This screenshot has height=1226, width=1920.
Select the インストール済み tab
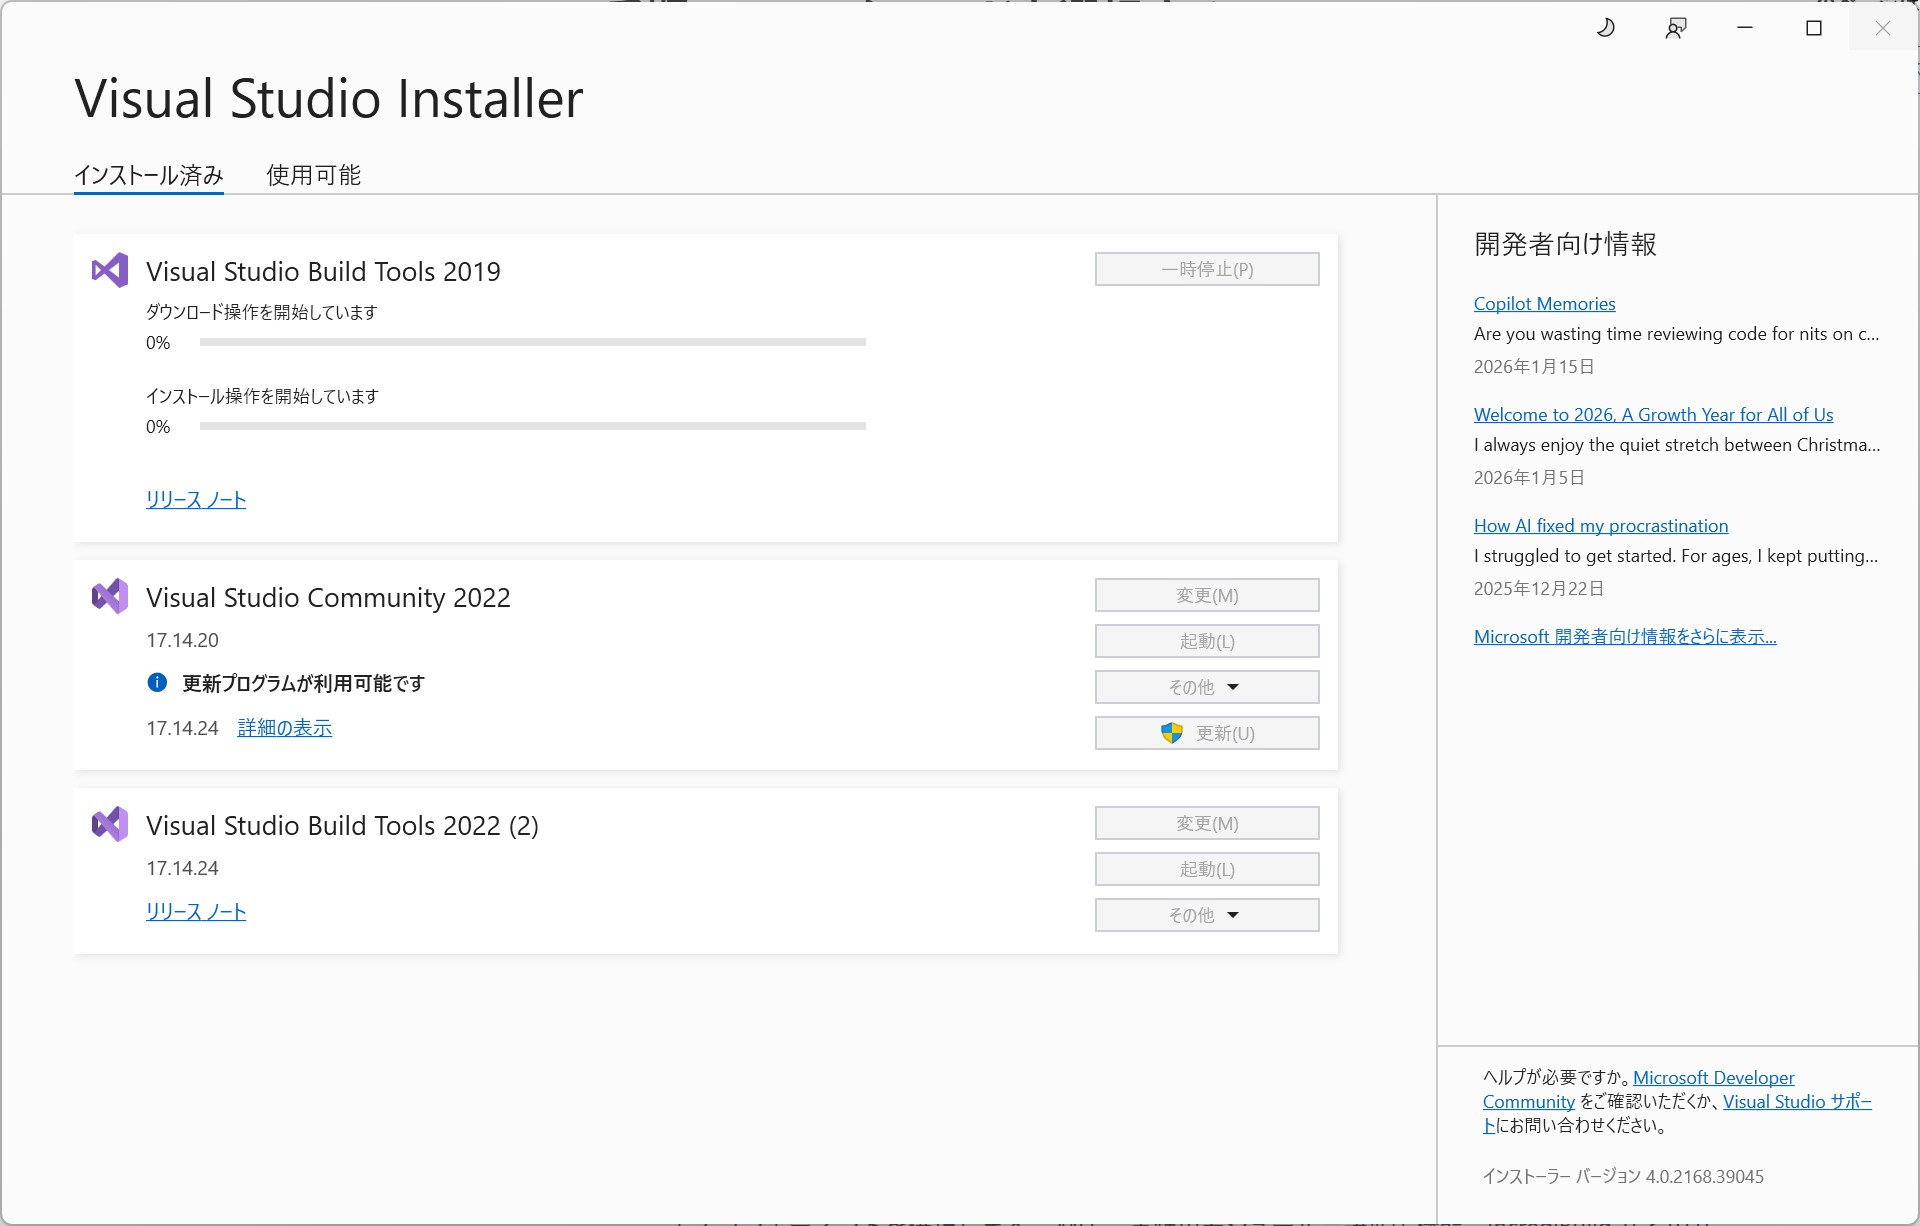(x=149, y=175)
